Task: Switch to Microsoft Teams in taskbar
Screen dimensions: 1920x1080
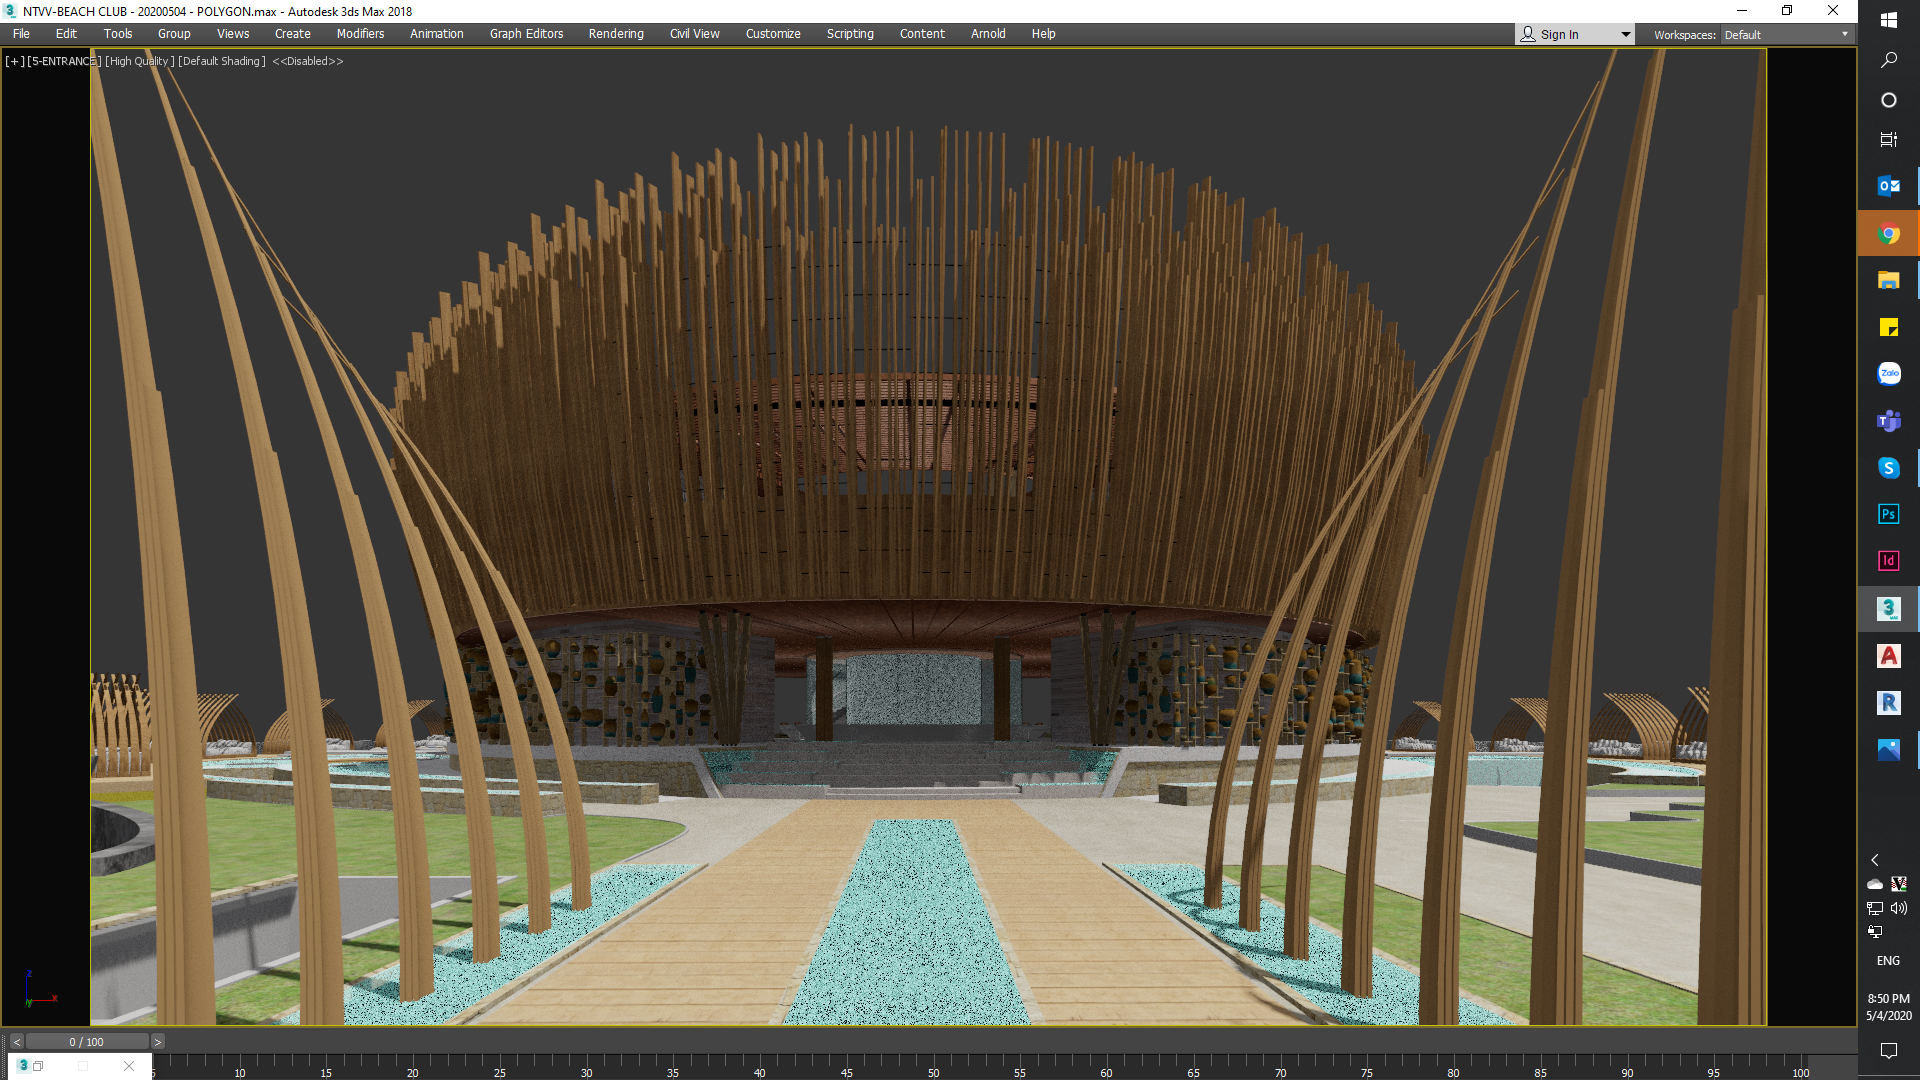Action: pos(1888,421)
